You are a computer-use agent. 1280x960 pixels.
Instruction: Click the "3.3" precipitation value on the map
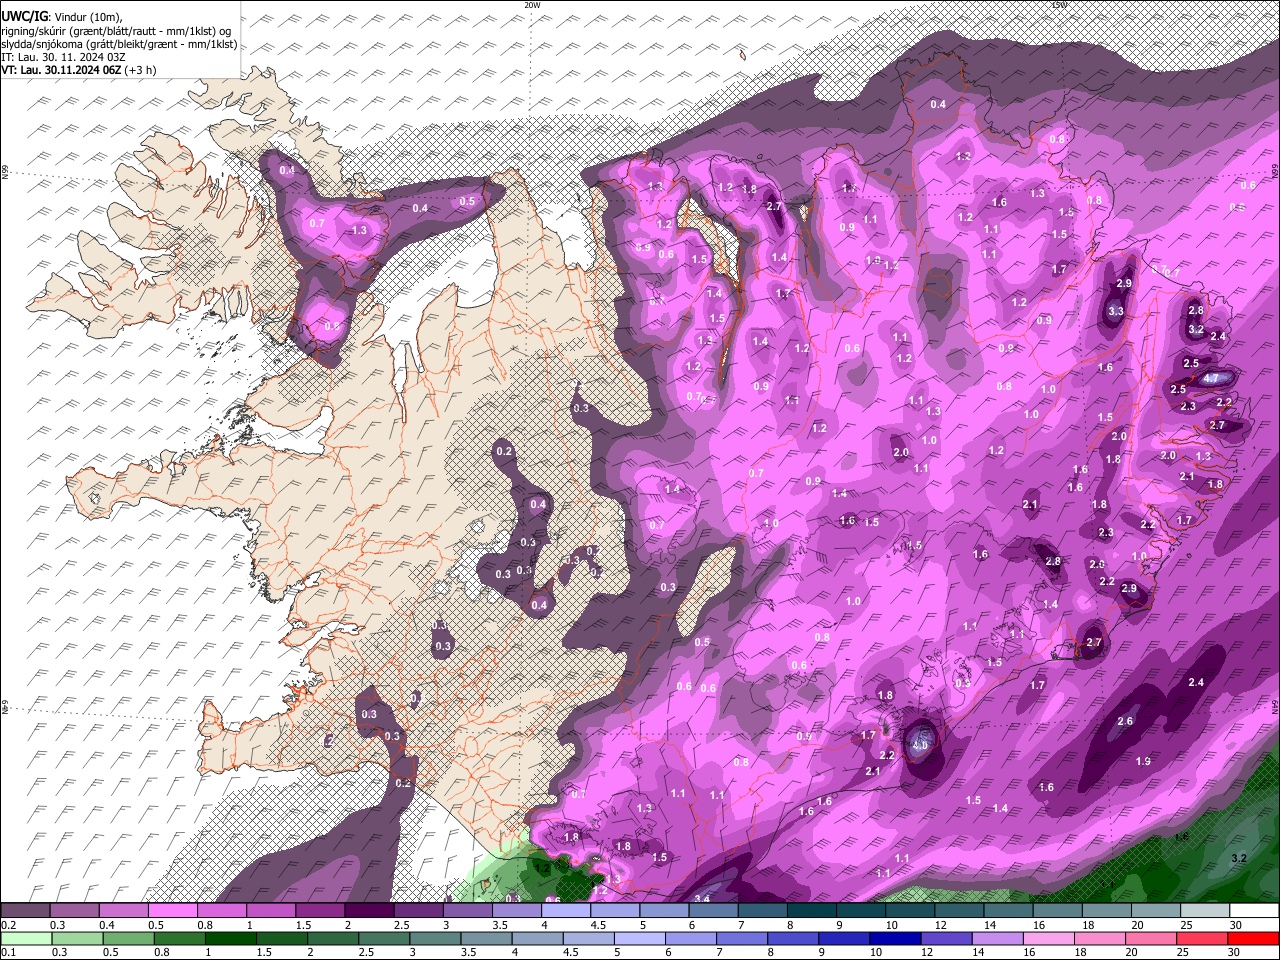(x=1116, y=312)
